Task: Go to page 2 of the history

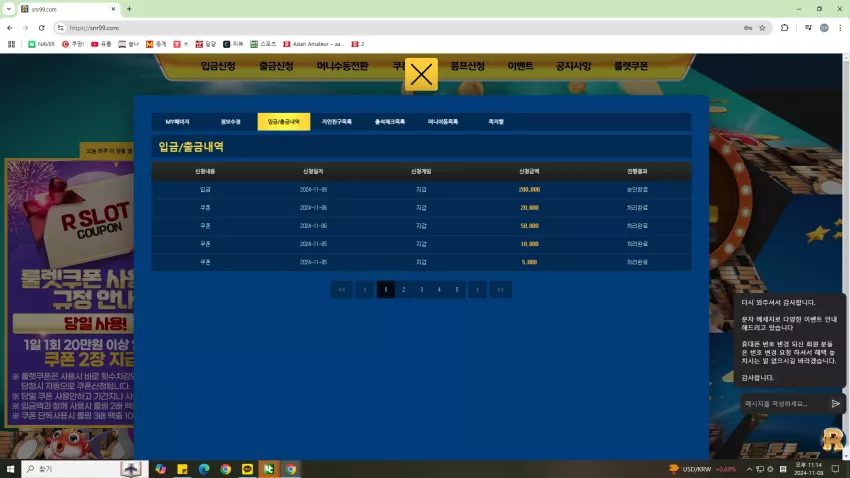Action: click(404, 289)
